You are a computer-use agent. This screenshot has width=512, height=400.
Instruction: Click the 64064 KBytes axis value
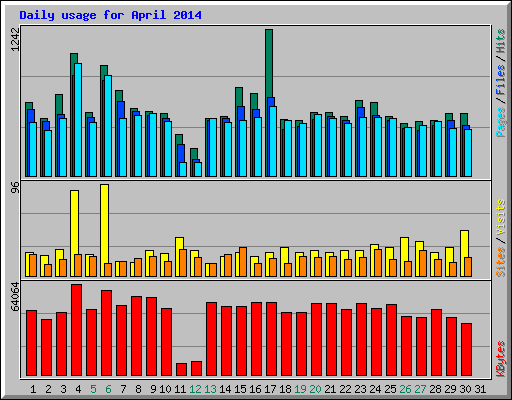[15, 297]
